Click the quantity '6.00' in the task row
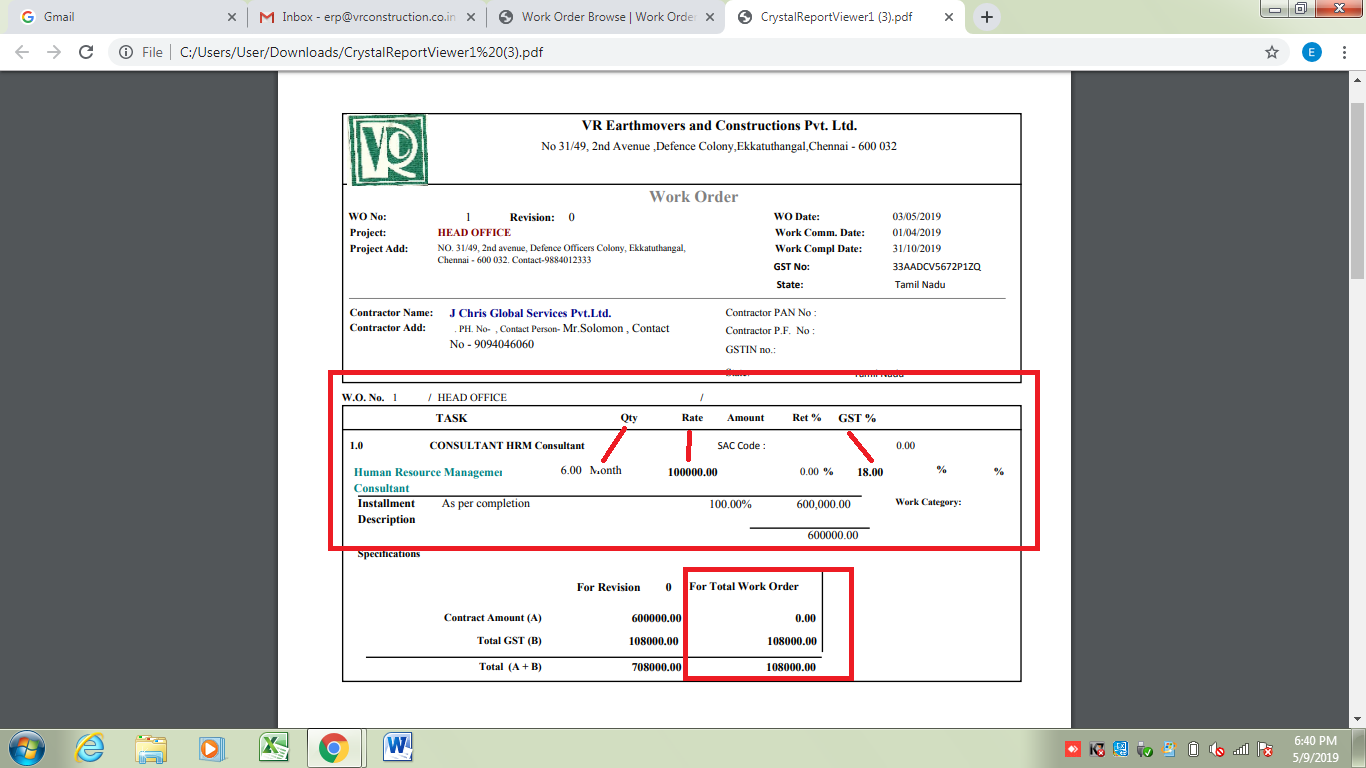The width and height of the screenshot is (1366, 768). [571, 470]
